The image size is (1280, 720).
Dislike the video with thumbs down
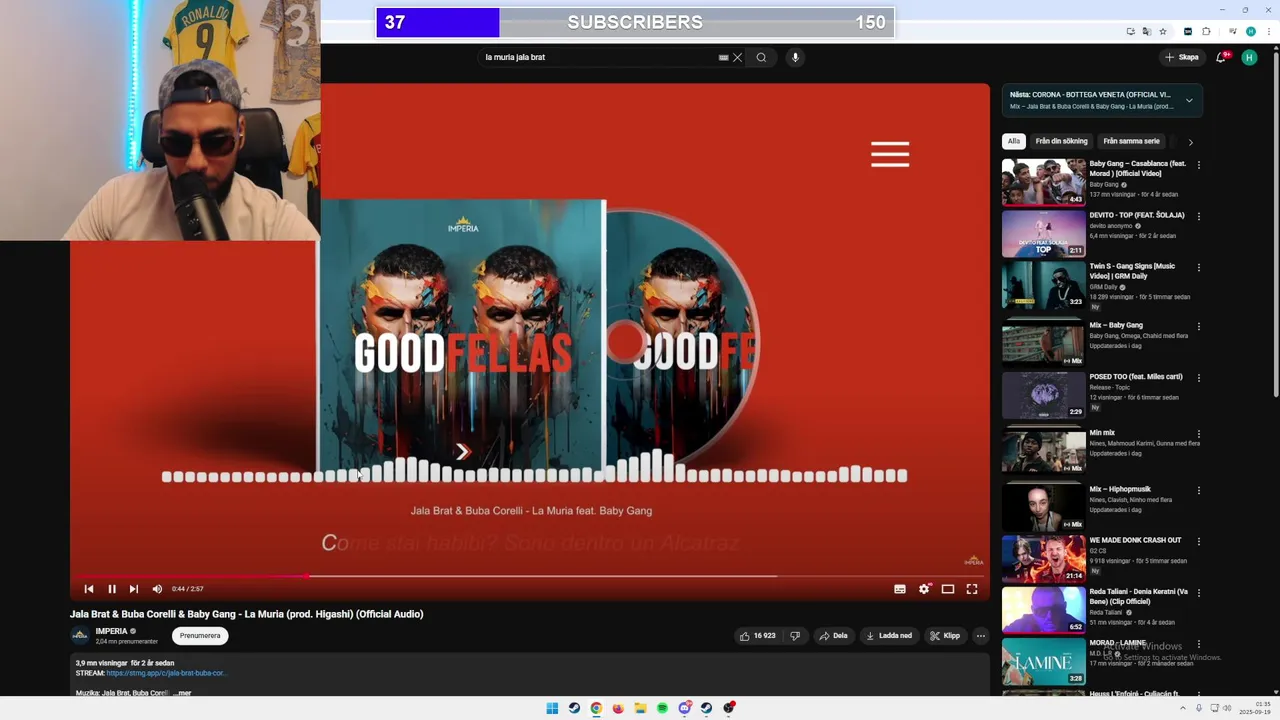pos(795,636)
